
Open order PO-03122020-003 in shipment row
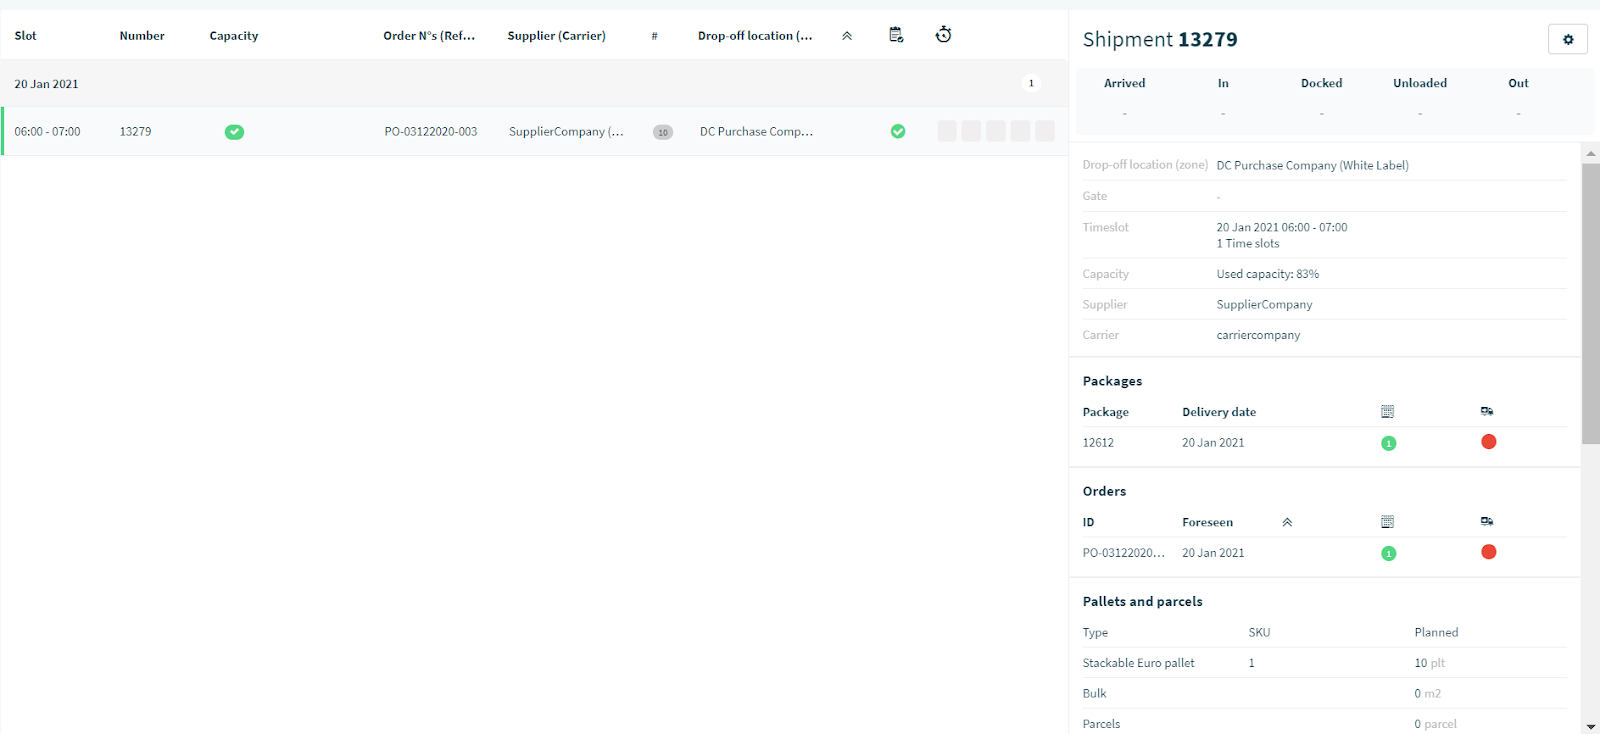[431, 132]
